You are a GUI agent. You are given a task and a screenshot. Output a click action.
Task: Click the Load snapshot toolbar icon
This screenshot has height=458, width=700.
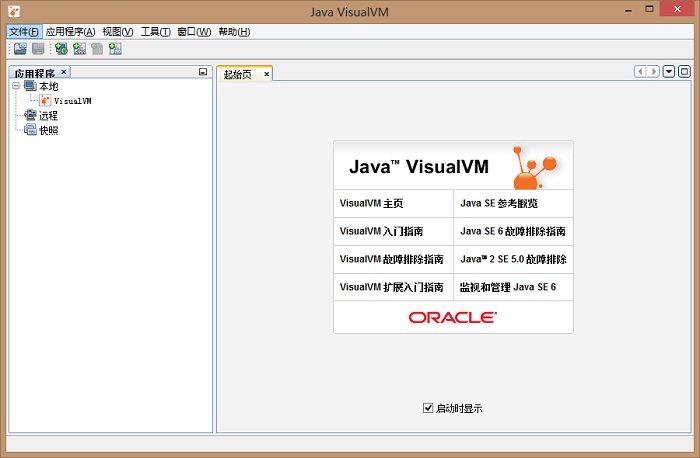click(20, 49)
